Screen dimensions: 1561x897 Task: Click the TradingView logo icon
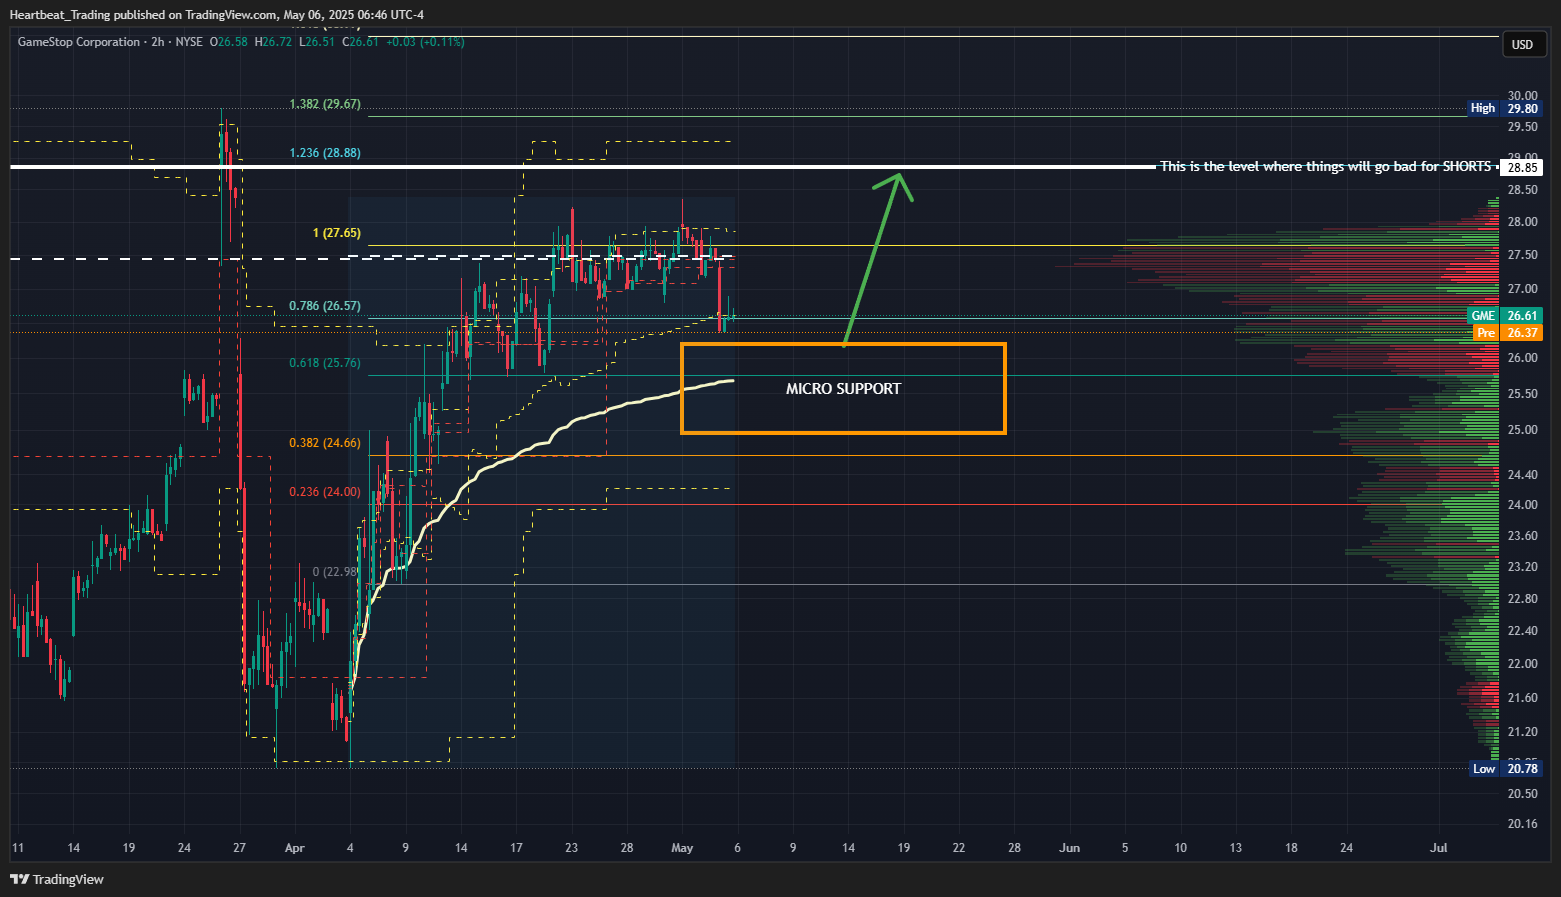point(19,879)
